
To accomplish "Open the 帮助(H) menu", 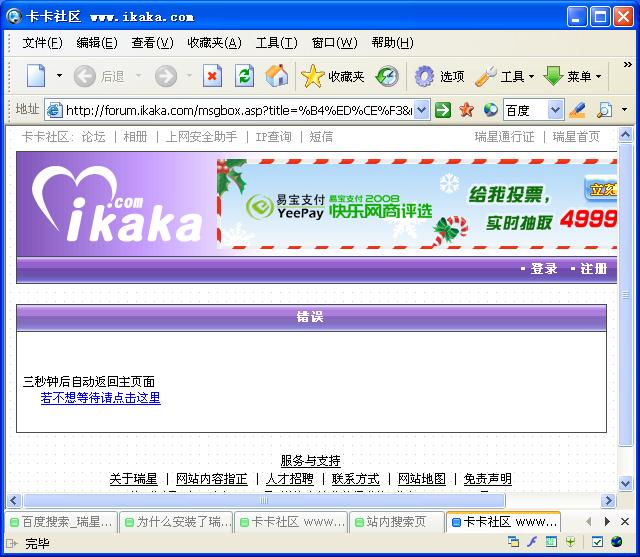I will pyautogui.click(x=392, y=42).
